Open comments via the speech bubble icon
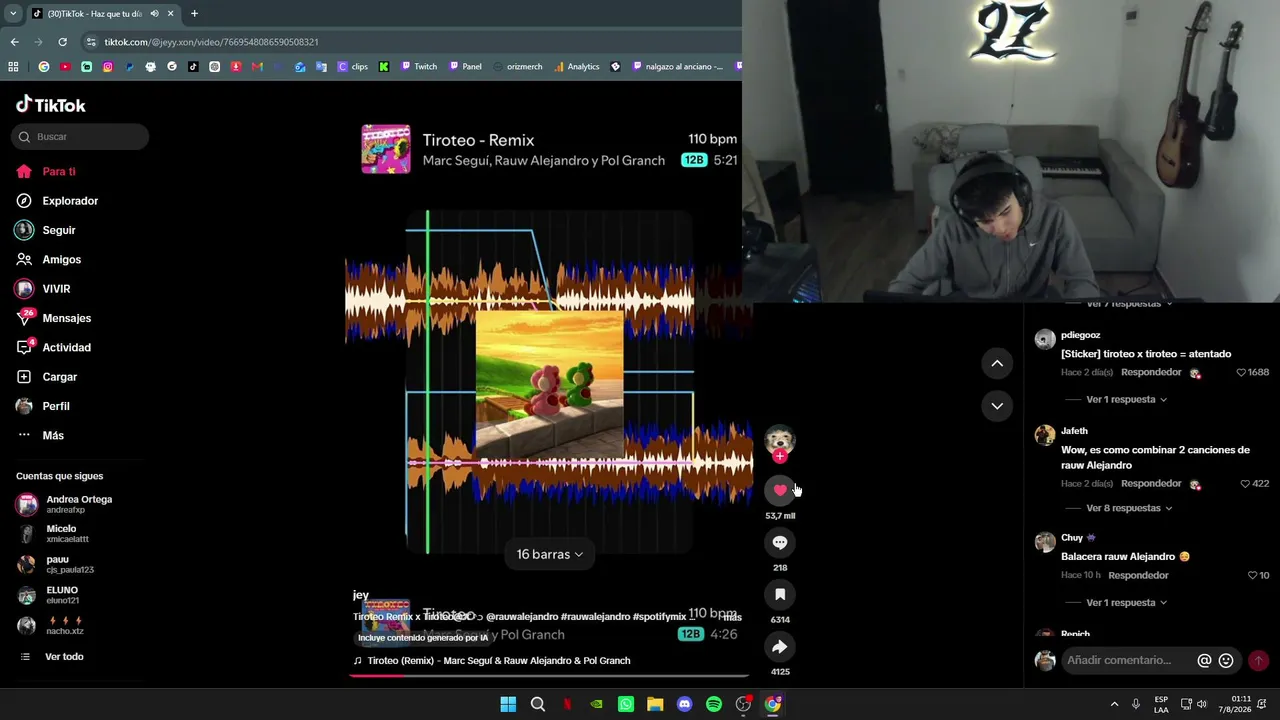Screen dimensions: 1280x720 [x=780, y=542]
